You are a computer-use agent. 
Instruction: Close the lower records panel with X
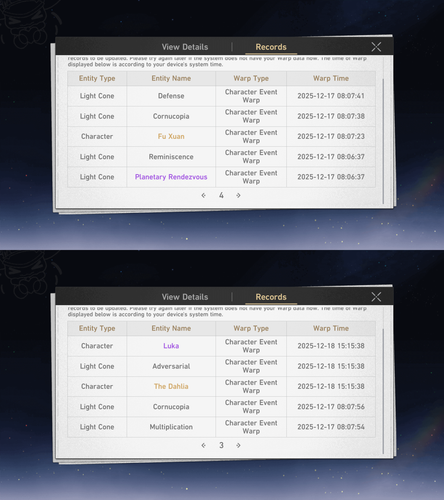(x=376, y=297)
